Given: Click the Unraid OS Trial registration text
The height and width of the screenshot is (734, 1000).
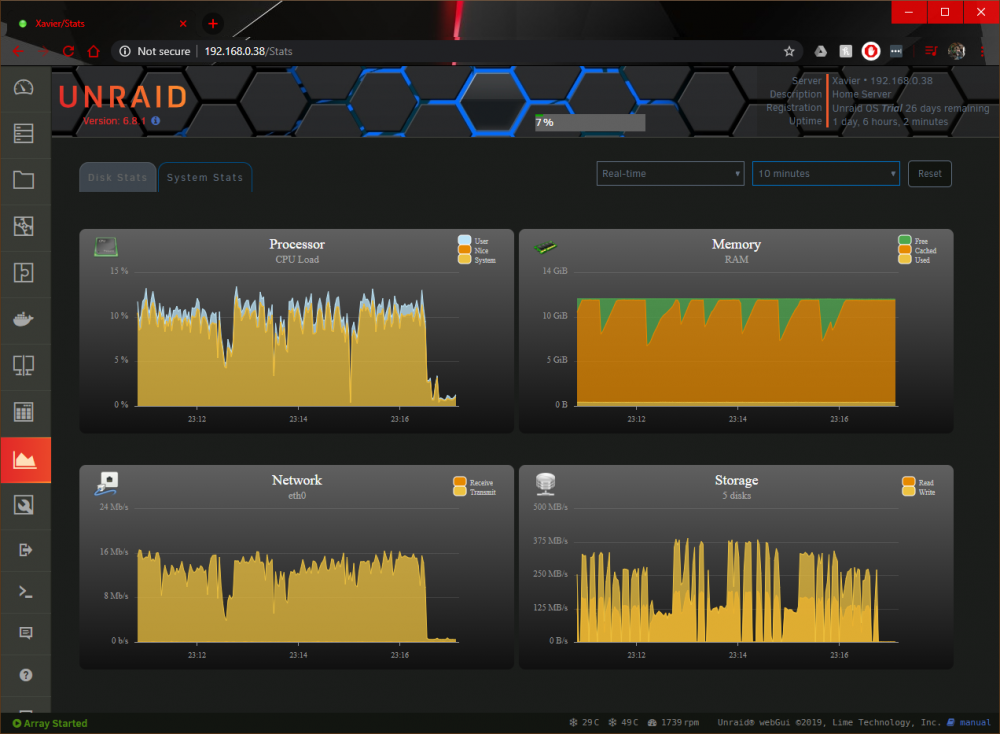Looking at the screenshot, I should 910,108.
